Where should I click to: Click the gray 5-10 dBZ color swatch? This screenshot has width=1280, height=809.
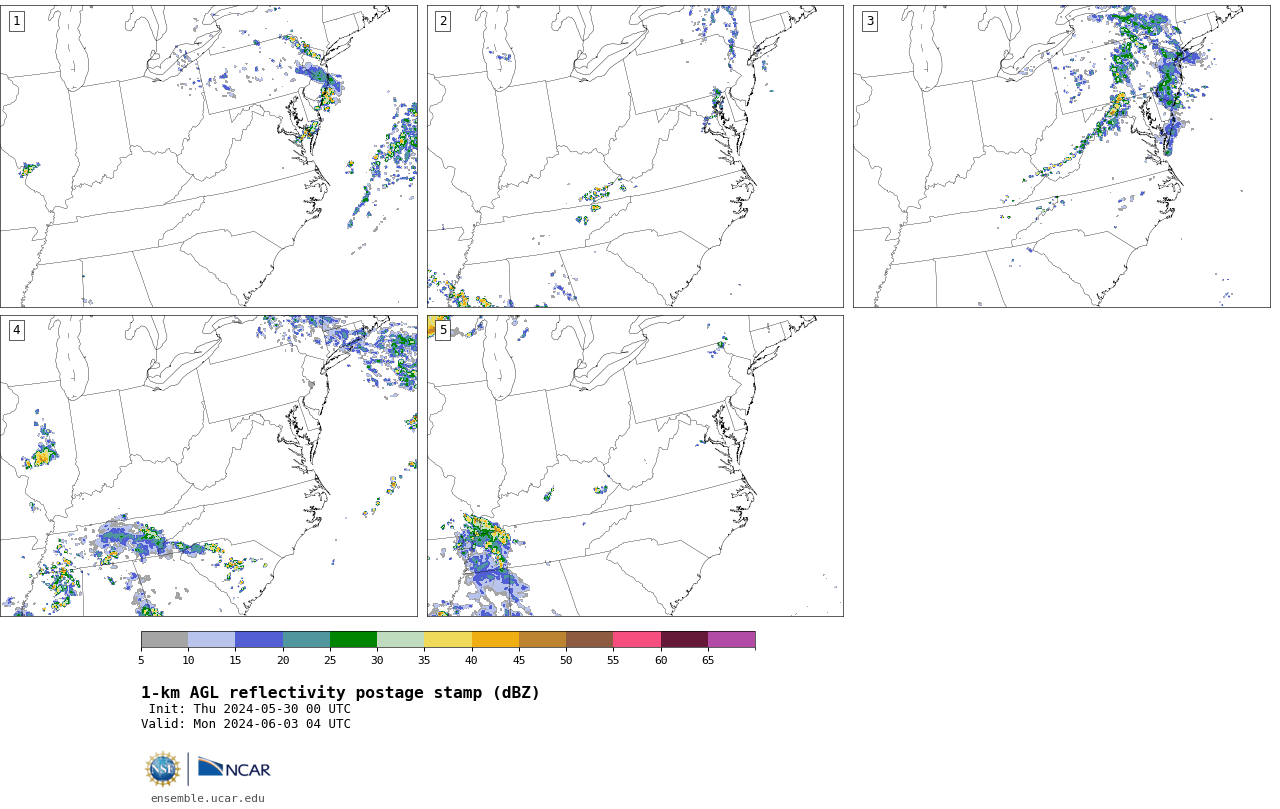pyautogui.click(x=164, y=640)
